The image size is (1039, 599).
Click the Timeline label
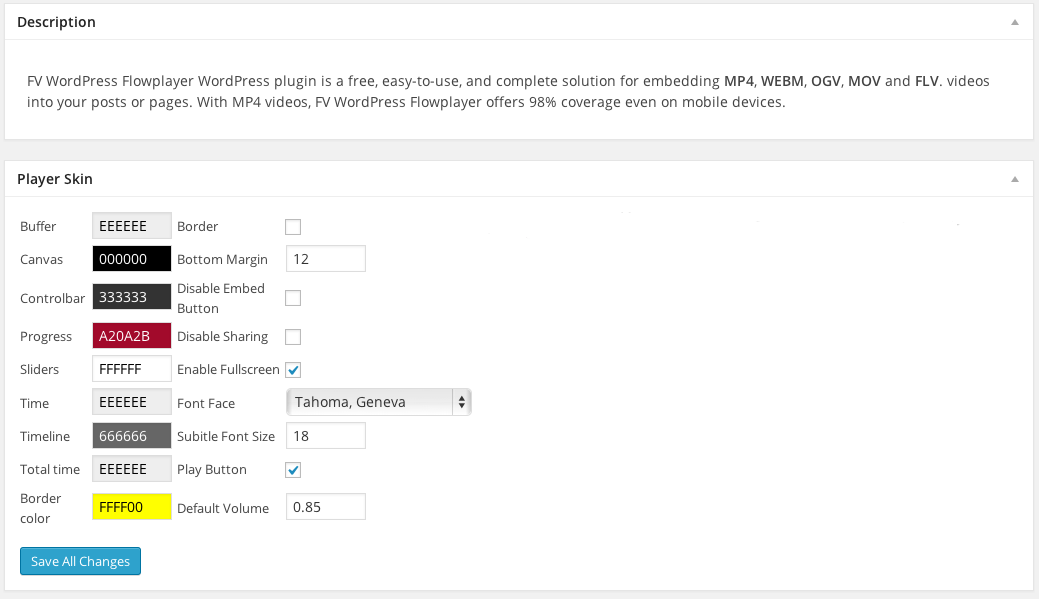coord(45,437)
